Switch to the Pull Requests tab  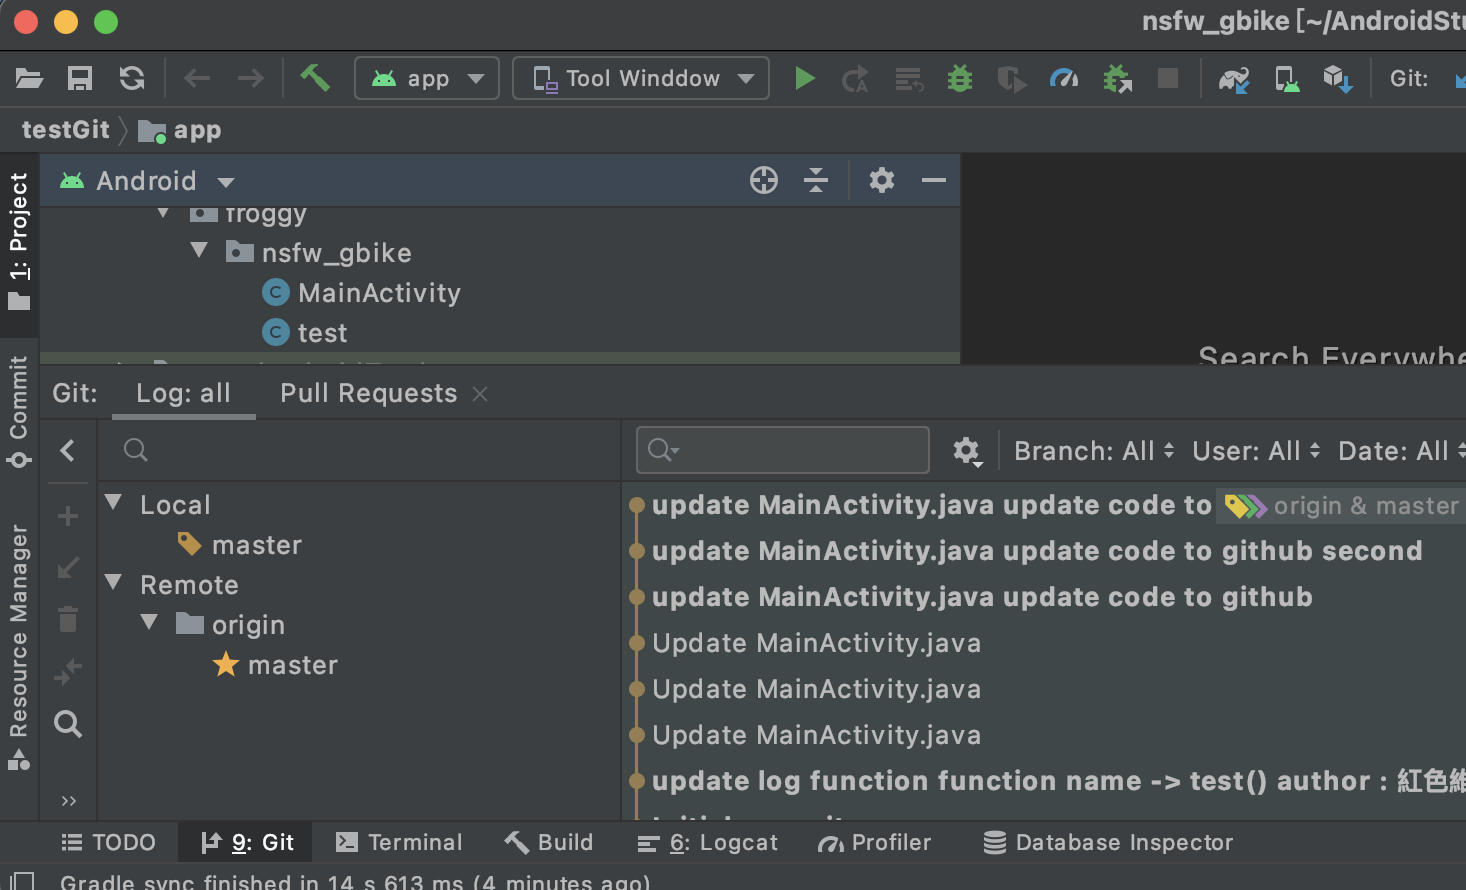tap(368, 392)
